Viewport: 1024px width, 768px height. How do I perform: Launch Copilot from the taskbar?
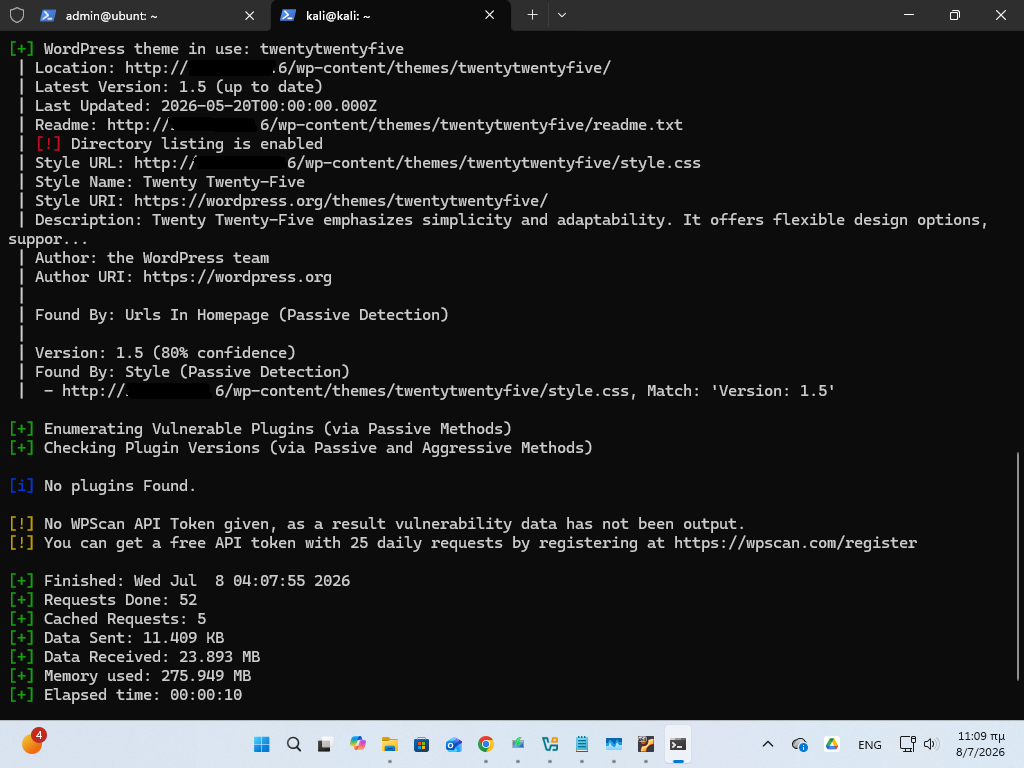tap(357, 744)
